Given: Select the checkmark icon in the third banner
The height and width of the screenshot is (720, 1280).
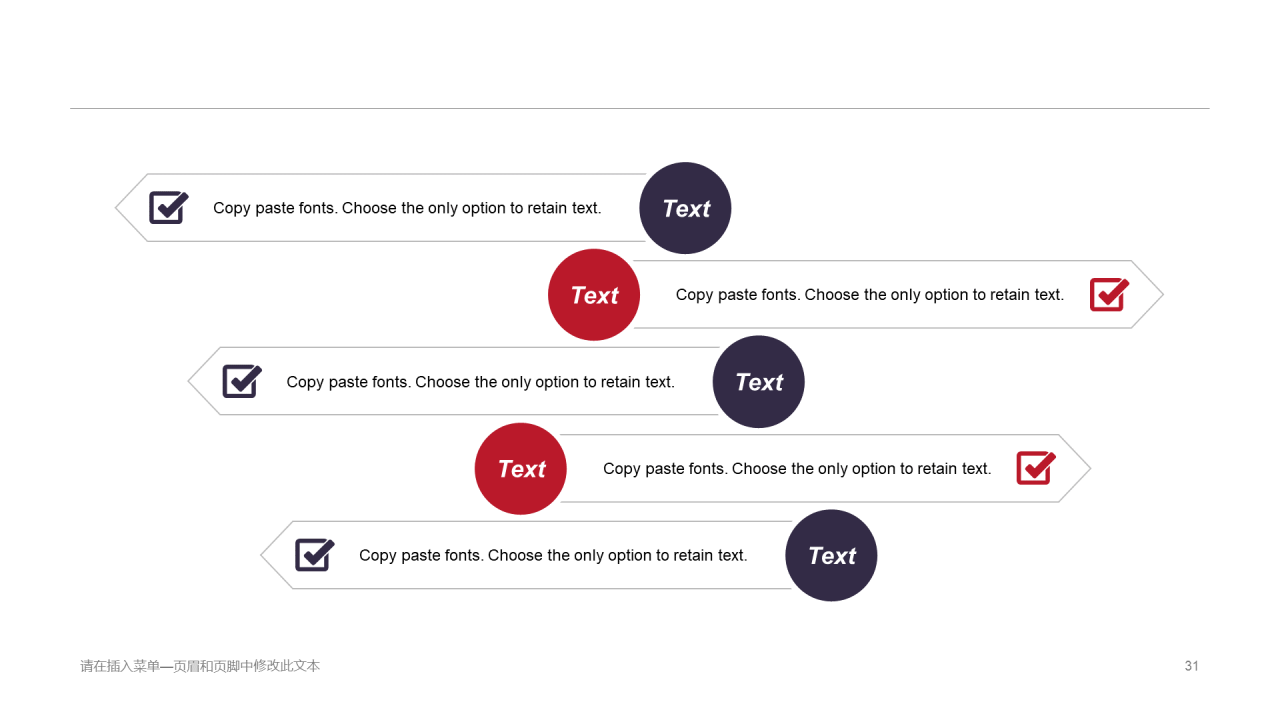Looking at the screenshot, I should click(241, 381).
